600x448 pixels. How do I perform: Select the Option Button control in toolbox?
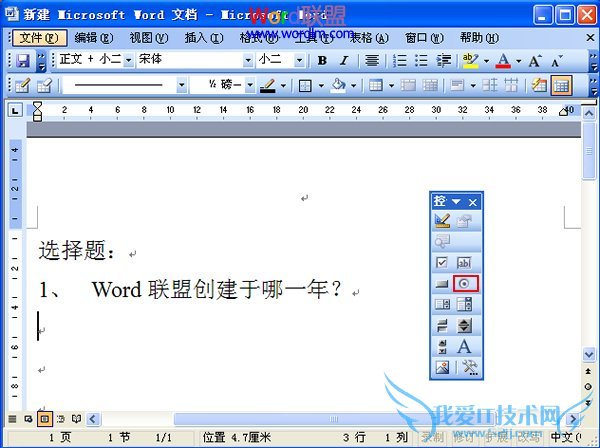(465, 284)
